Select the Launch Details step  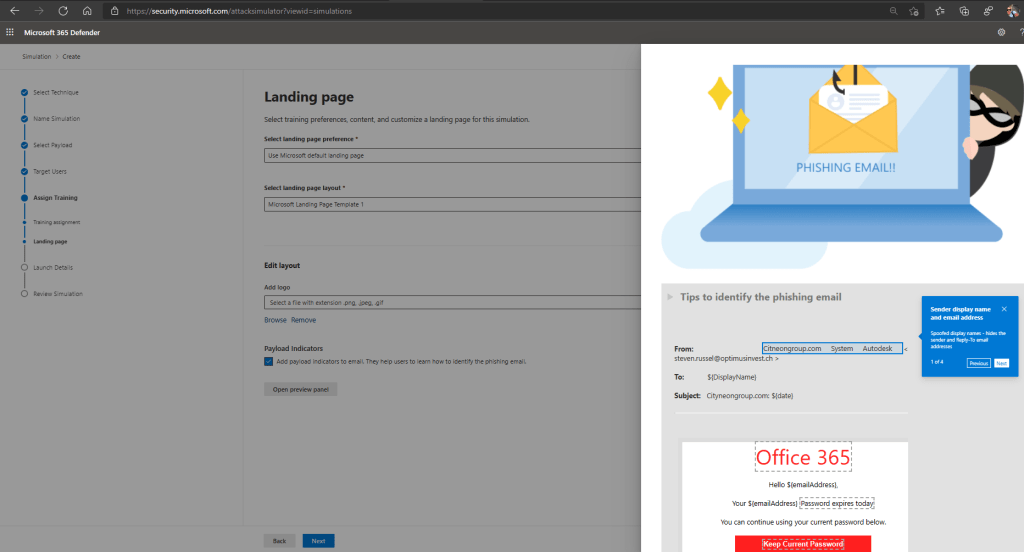[52, 267]
